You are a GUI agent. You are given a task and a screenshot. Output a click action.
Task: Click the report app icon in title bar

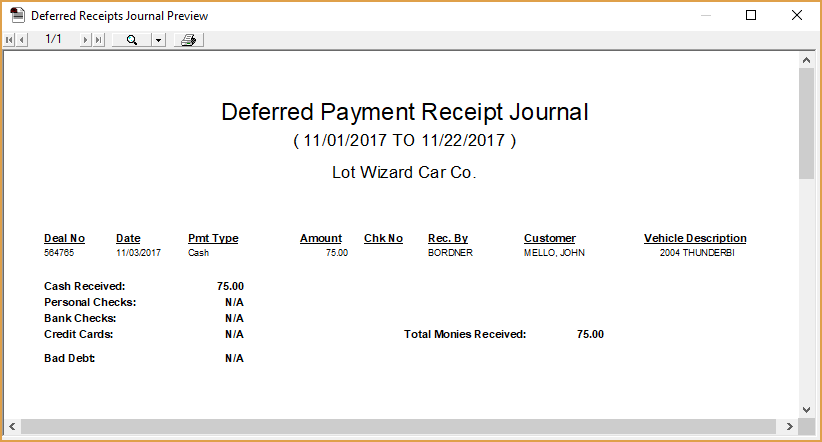[17, 16]
